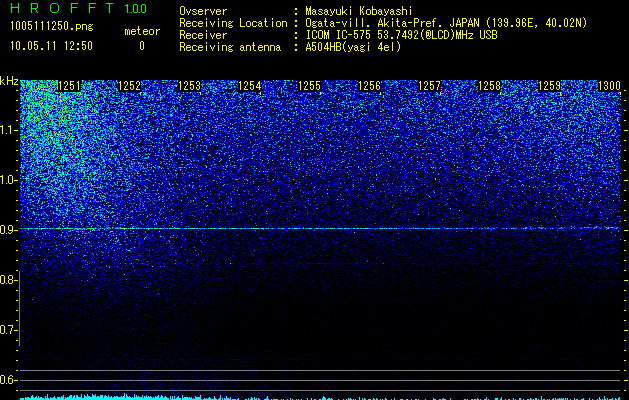
Task: Click receiver text ICOM IC-575 53.7492 MHz USB
Action: 401,35
